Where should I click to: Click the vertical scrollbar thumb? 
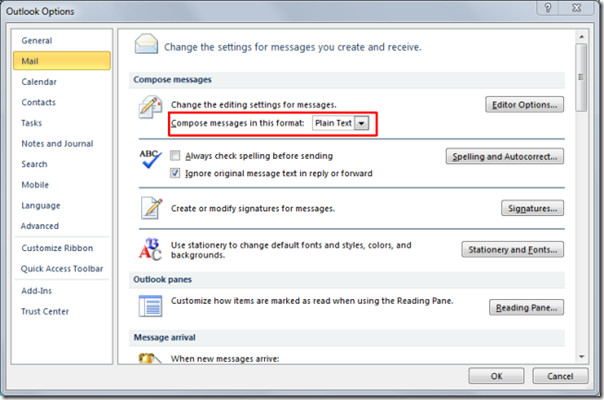click(x=582, y=77)
